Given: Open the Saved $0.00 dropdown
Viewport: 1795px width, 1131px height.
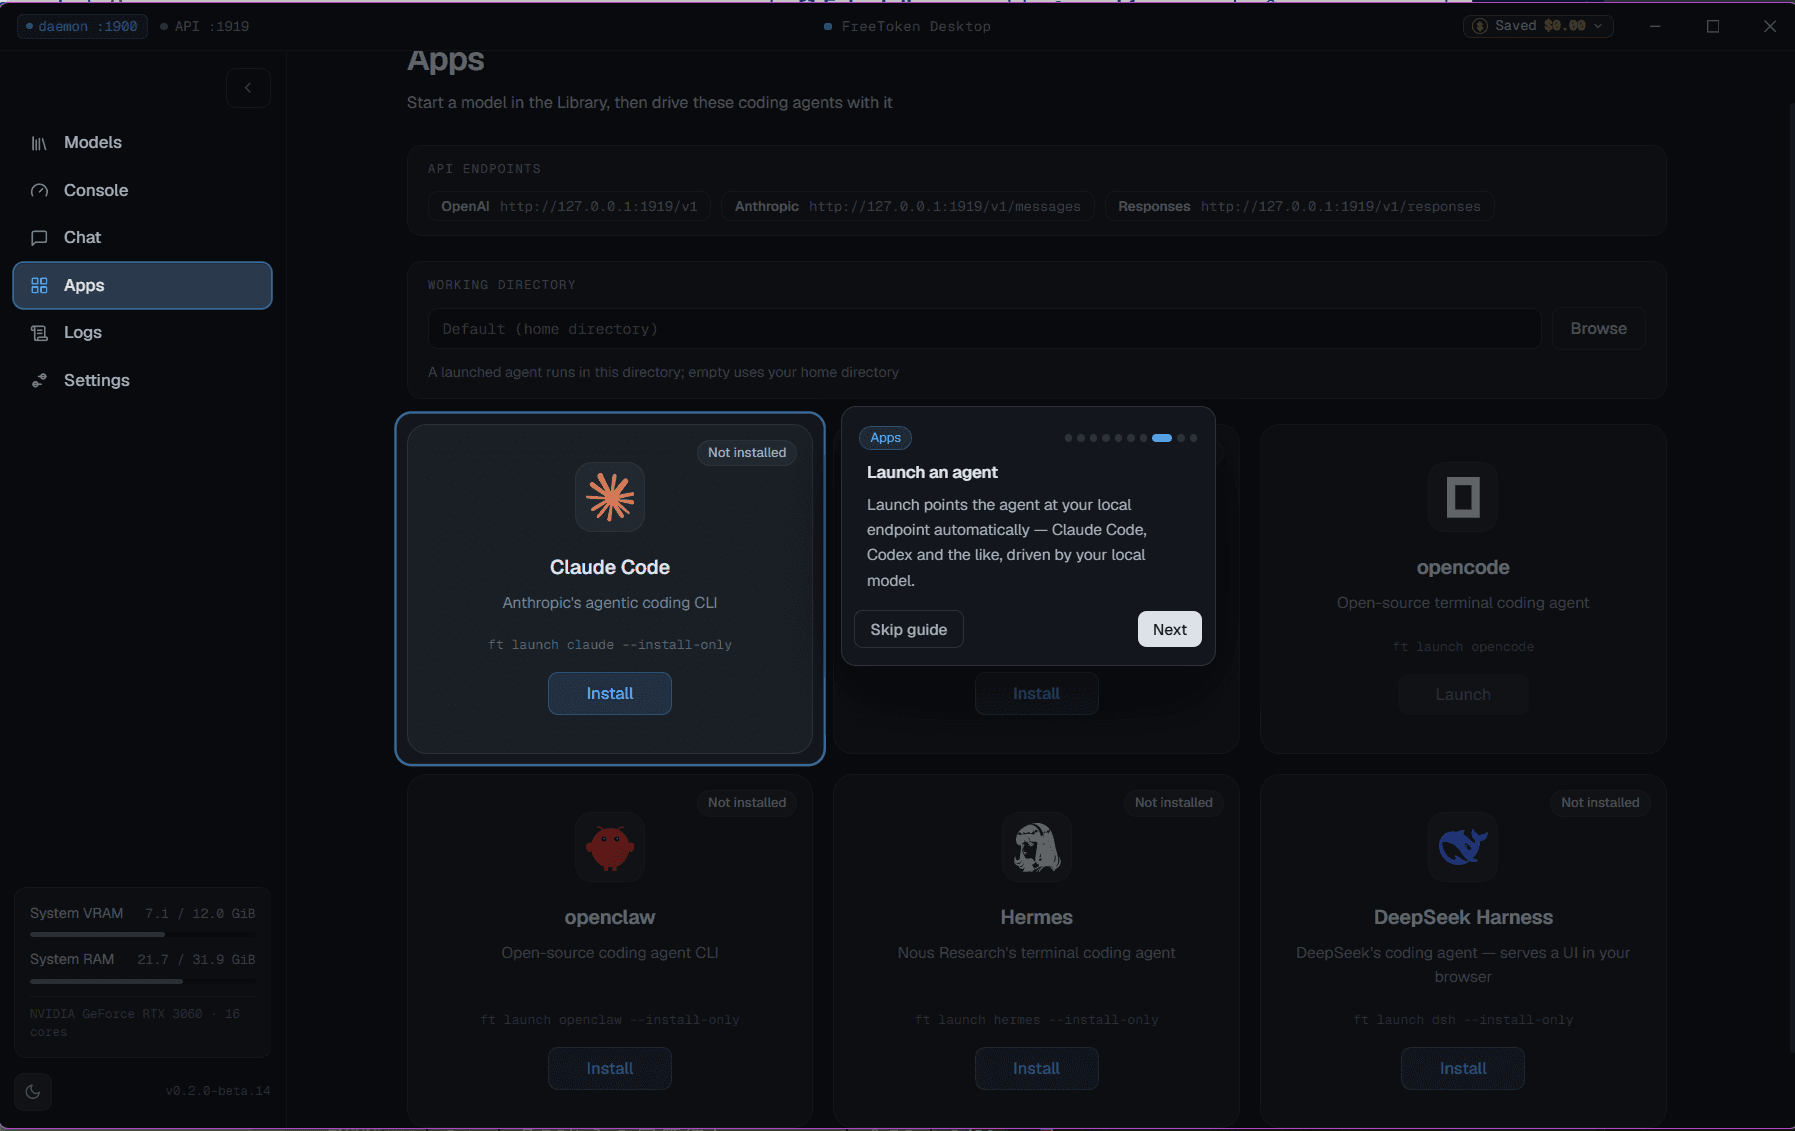Looking at the screenshot, I should tap(1538, 26).
